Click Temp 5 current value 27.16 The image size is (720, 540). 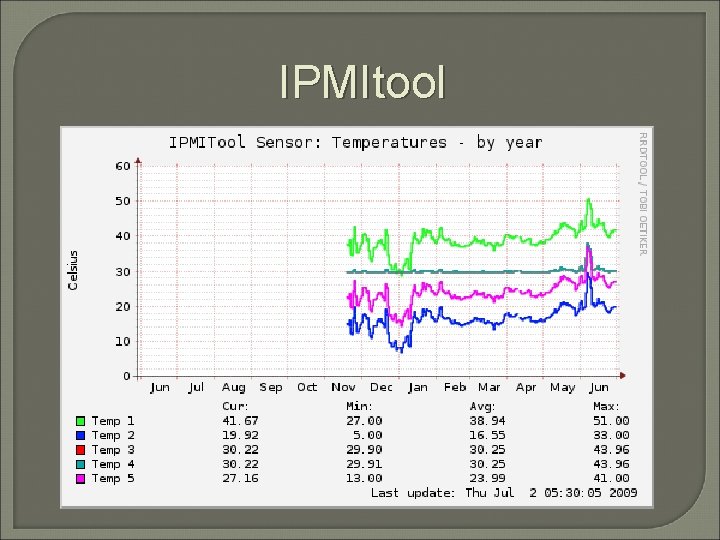[240, 478]
